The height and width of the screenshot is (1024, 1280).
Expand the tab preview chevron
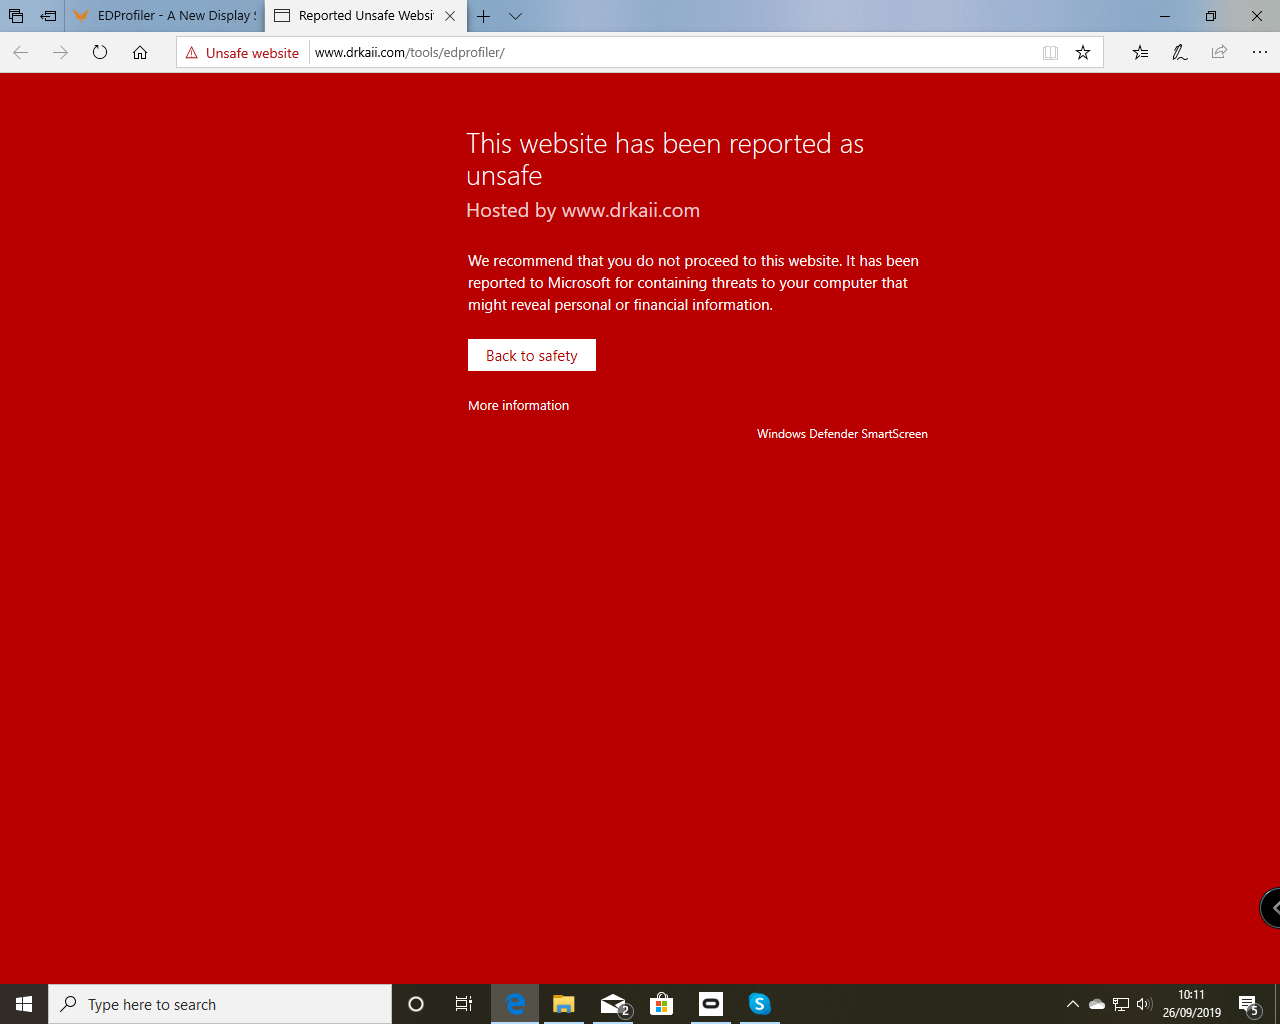click(x=515, y=16)
